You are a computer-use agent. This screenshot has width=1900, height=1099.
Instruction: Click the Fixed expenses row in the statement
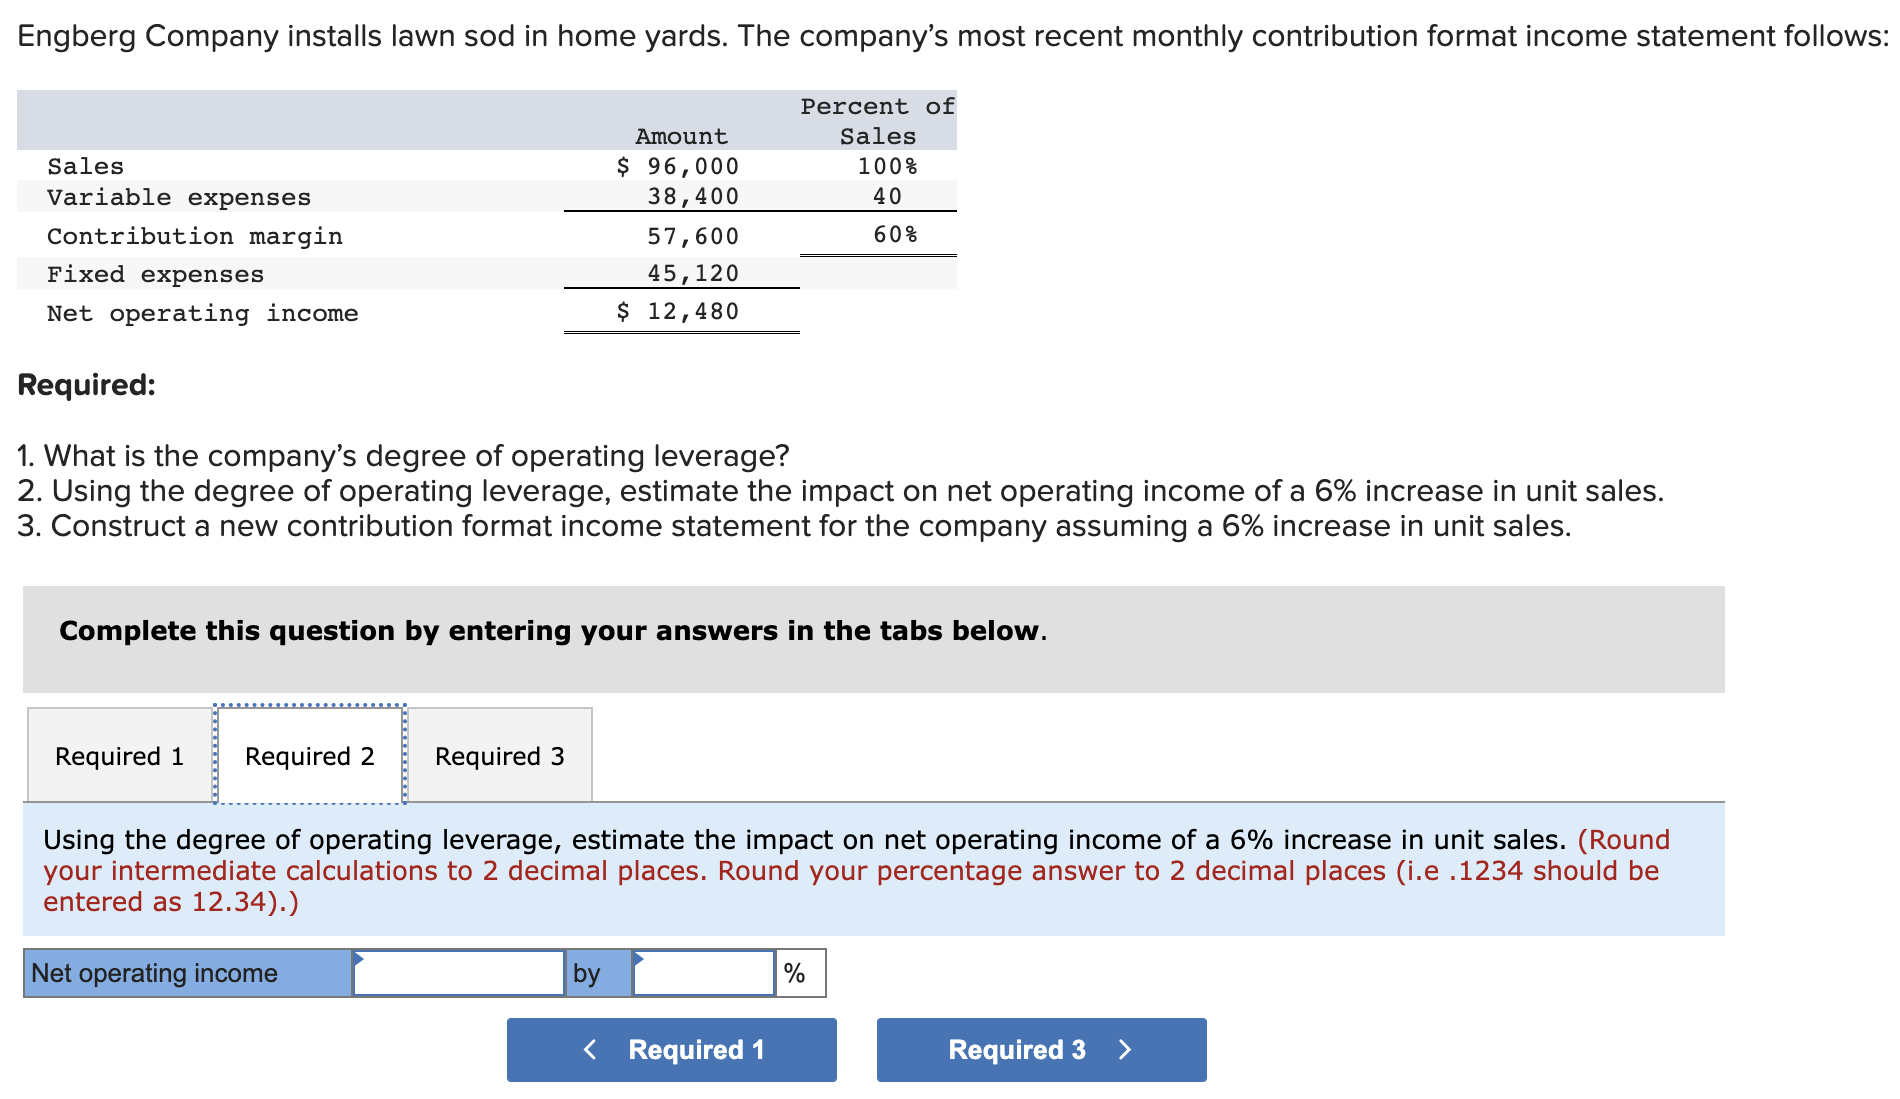156,273
